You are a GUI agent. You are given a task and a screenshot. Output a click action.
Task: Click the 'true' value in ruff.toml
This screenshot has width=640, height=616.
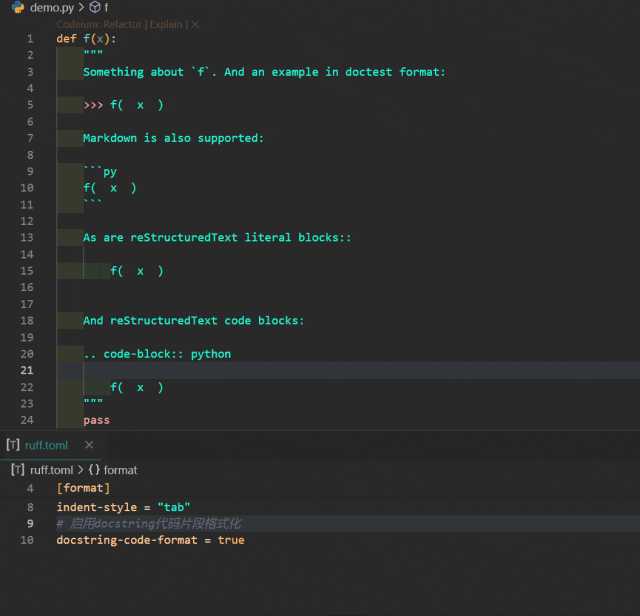pos(231,540)
